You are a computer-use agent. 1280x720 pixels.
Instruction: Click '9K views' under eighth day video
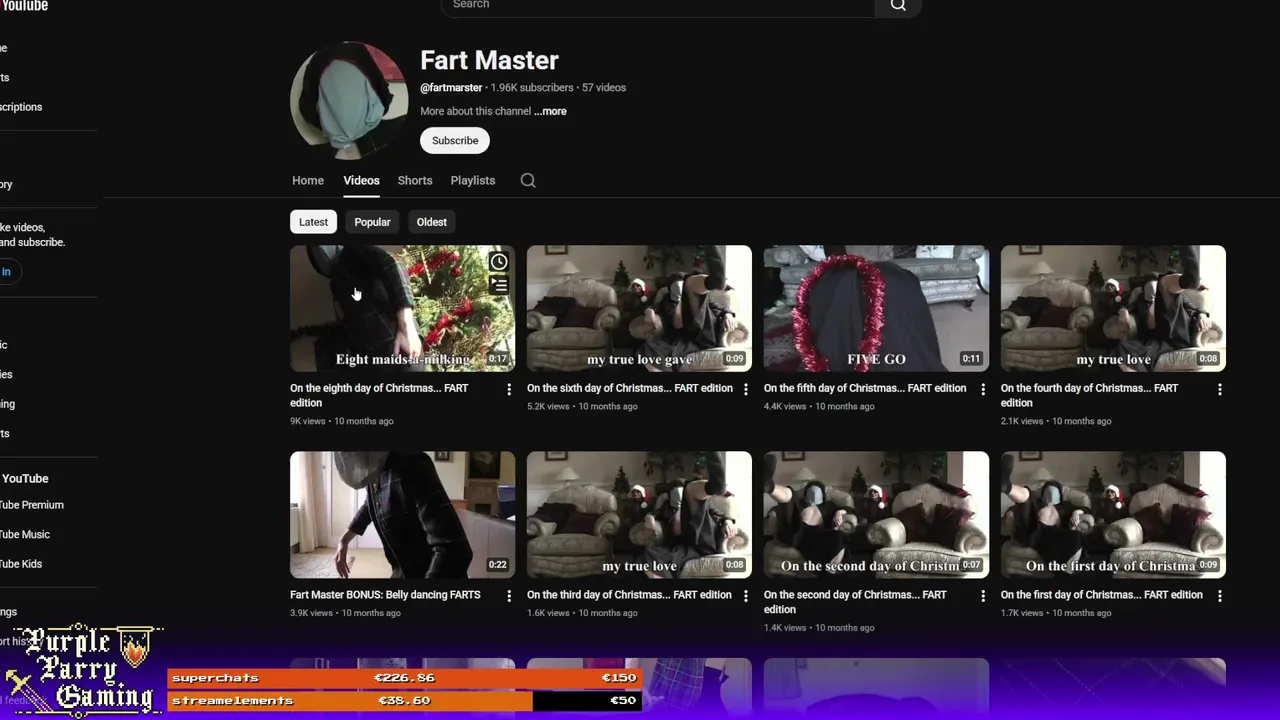click(308, 421)
